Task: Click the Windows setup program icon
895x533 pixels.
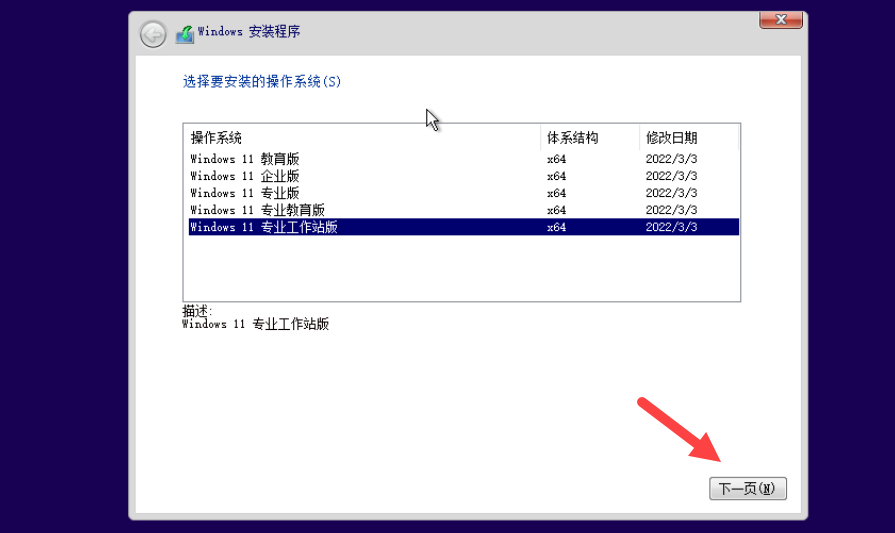Action: pos(184,34)
